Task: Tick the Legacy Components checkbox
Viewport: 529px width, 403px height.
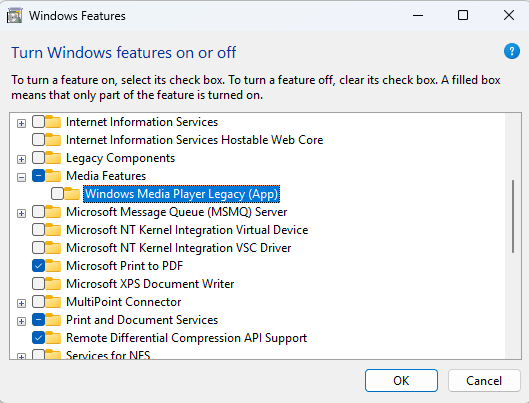Action: [38, 158]
